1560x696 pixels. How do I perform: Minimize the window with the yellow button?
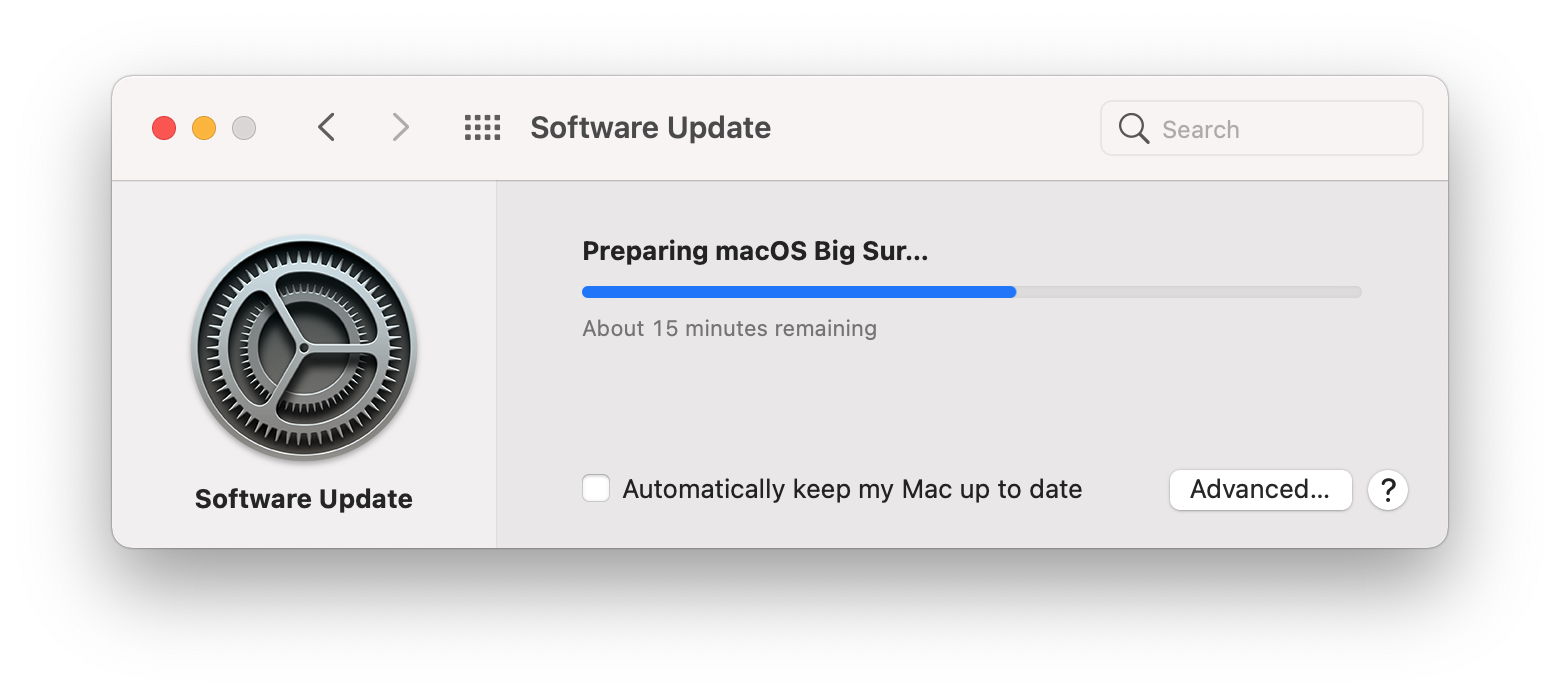tap(204, 128)
